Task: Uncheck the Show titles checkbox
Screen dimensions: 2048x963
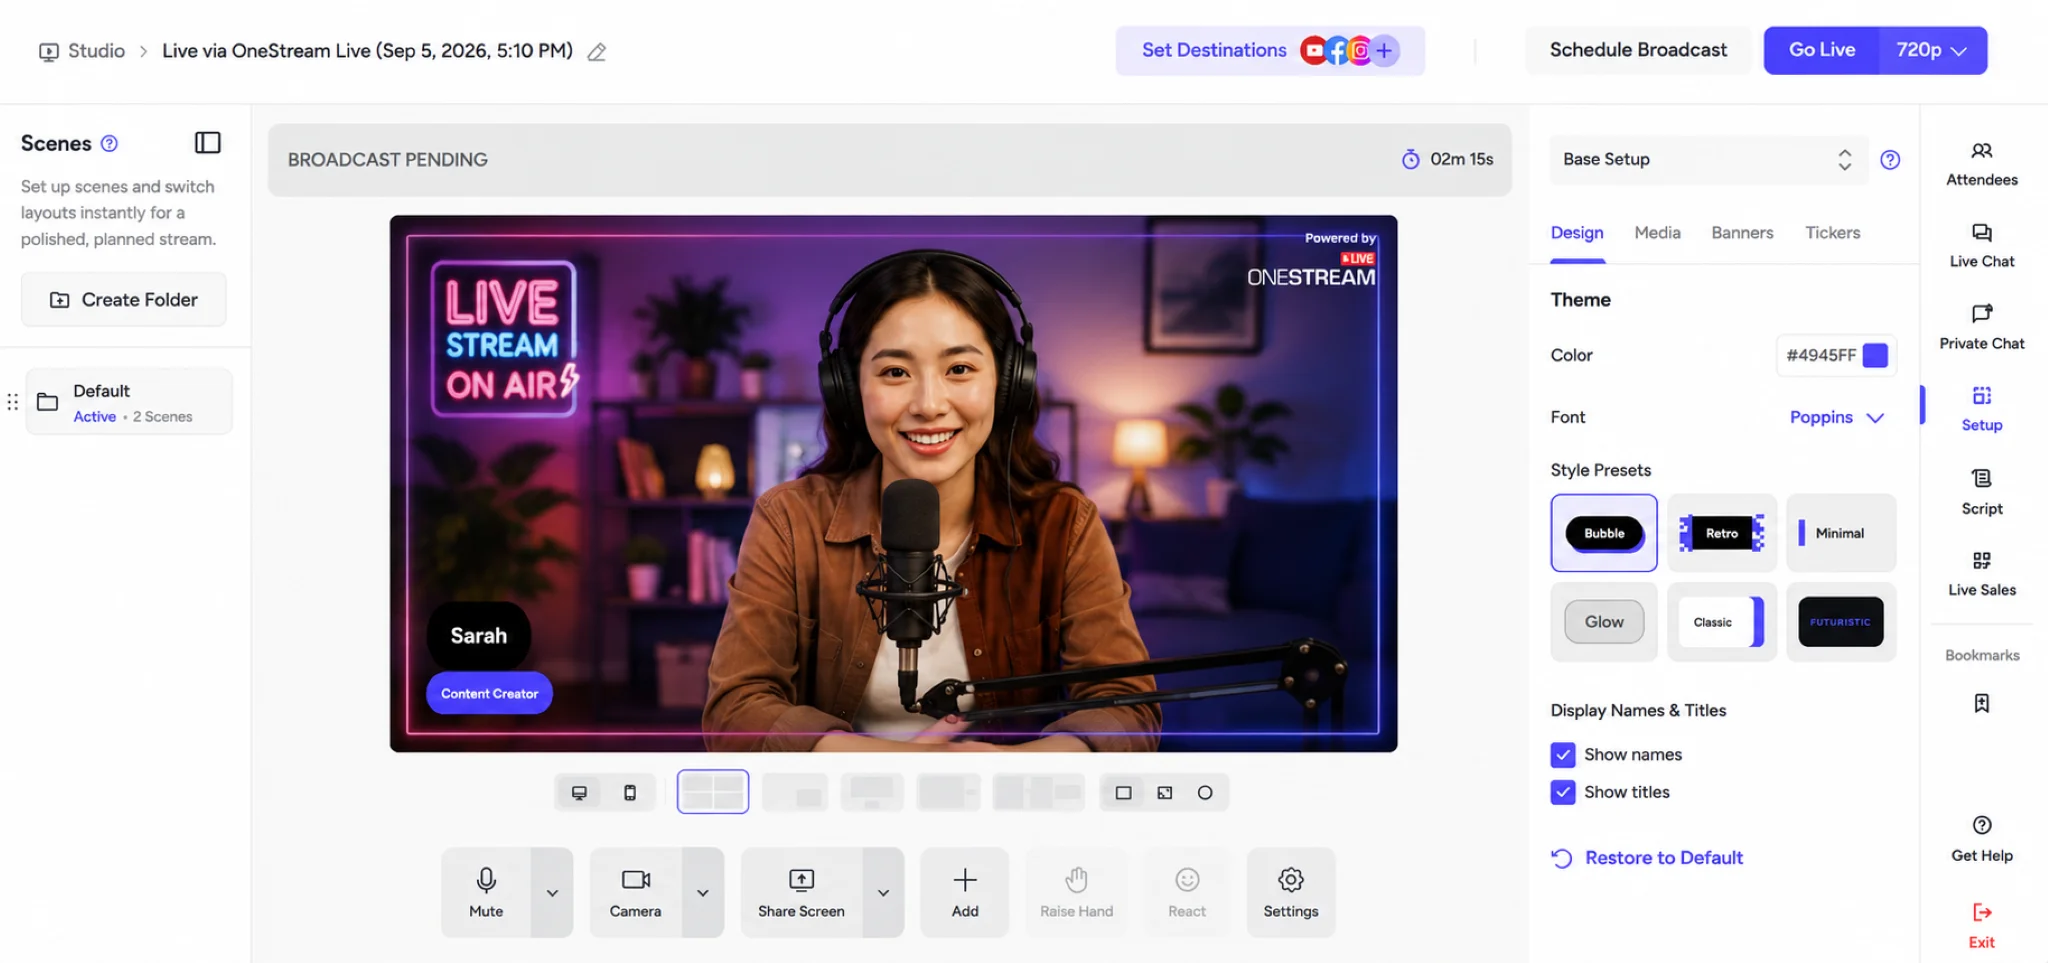Action: pos(1562,792)
